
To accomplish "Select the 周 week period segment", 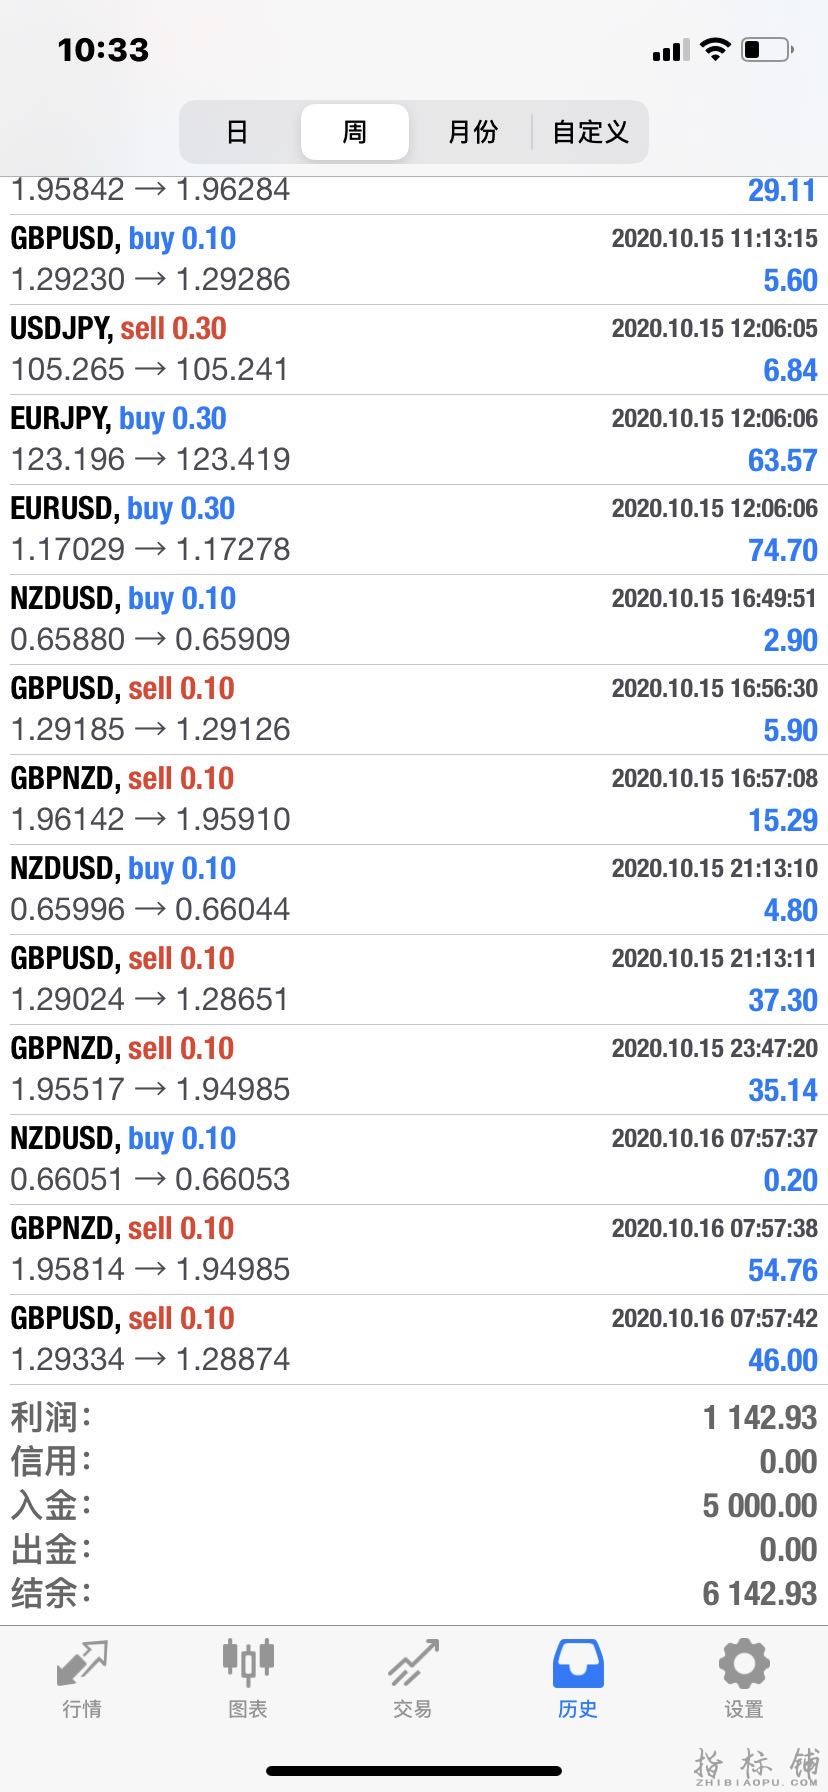I will click(355, 132).
